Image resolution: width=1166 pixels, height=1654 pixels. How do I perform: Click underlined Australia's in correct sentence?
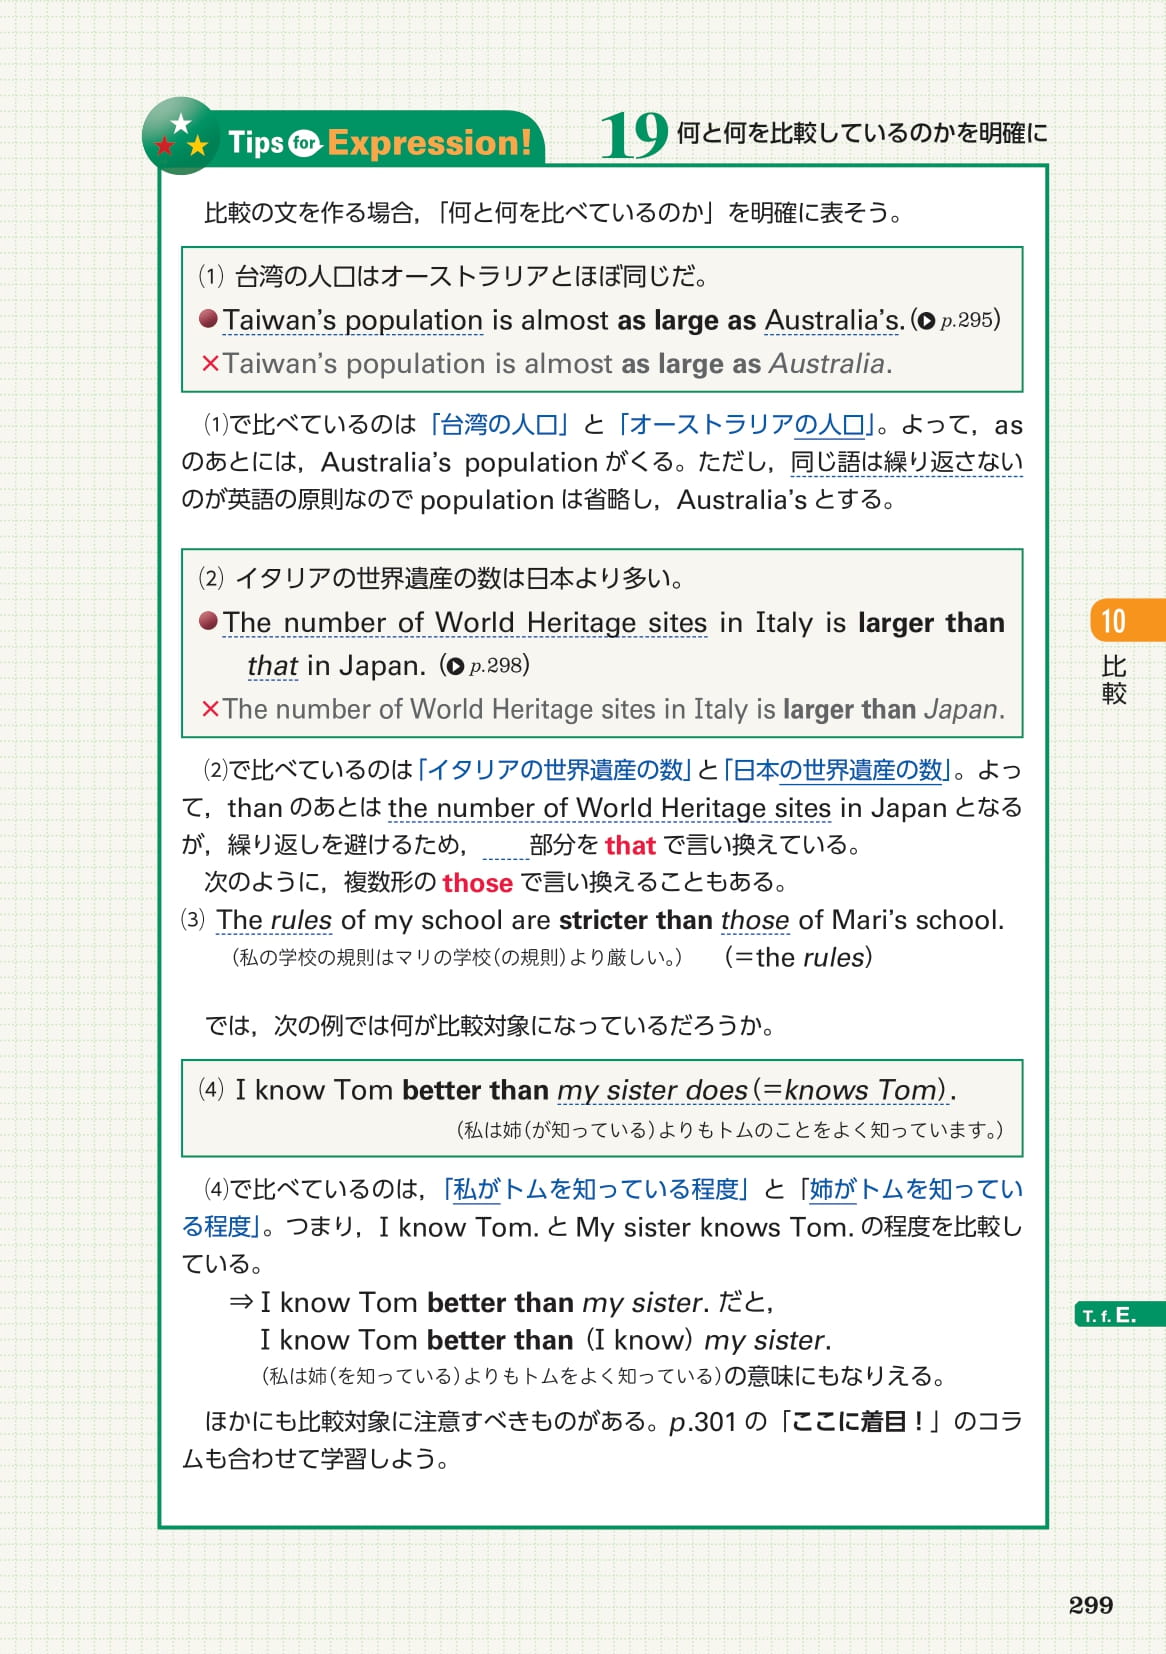pyautogui.click(x=832, y=320)
